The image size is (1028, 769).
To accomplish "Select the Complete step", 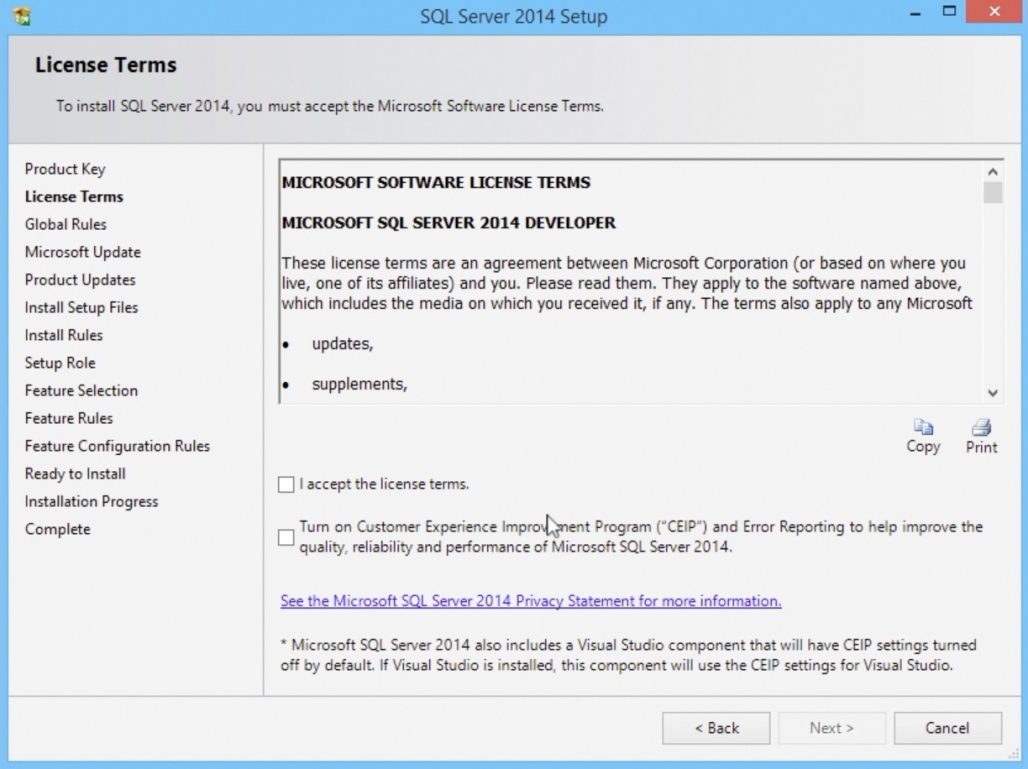I will click(x=58, y=529).
